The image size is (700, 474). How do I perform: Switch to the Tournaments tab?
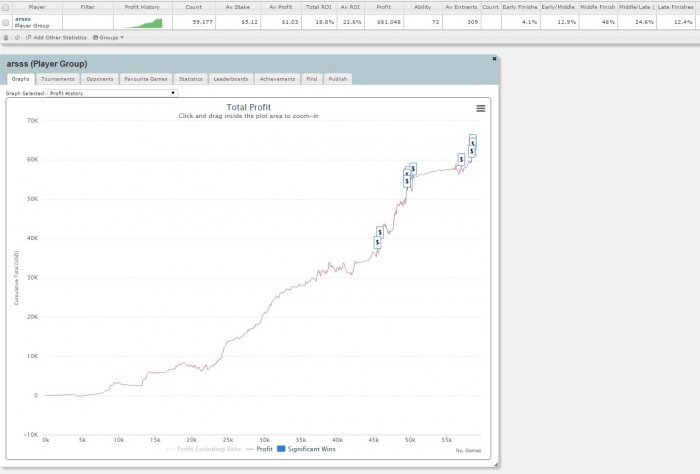coord(58,78)
